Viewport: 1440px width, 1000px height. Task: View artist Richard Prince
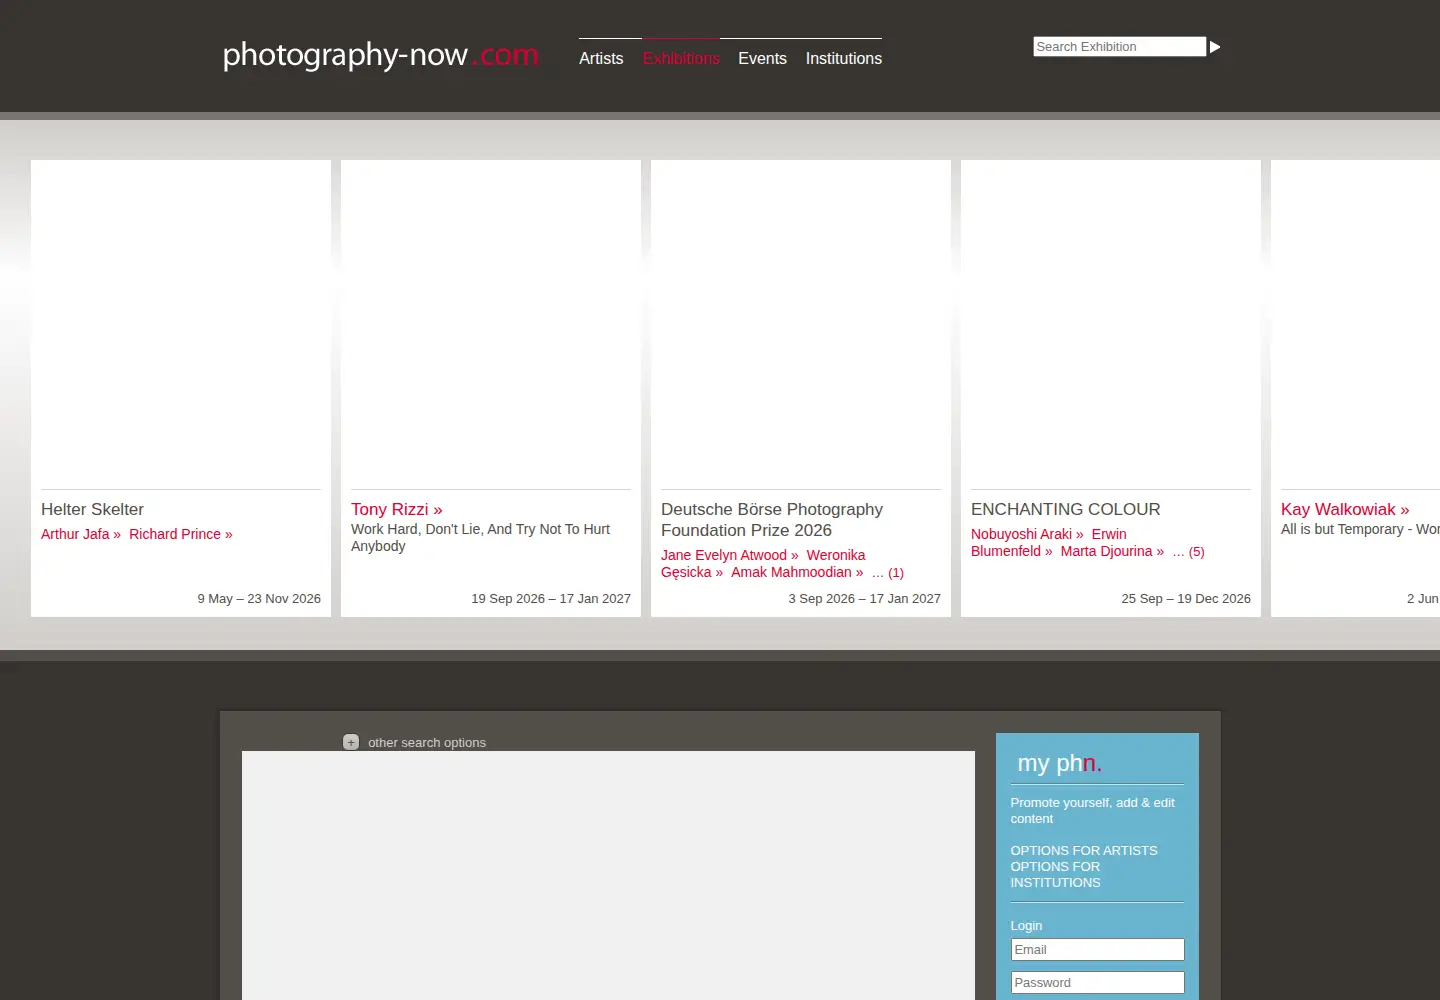point(181,534)
